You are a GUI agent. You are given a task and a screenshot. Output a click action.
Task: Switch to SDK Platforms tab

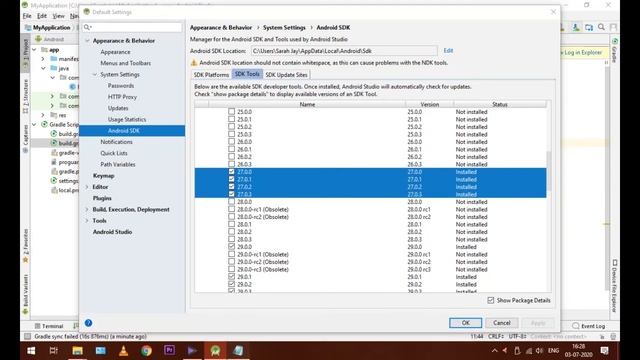211,75
